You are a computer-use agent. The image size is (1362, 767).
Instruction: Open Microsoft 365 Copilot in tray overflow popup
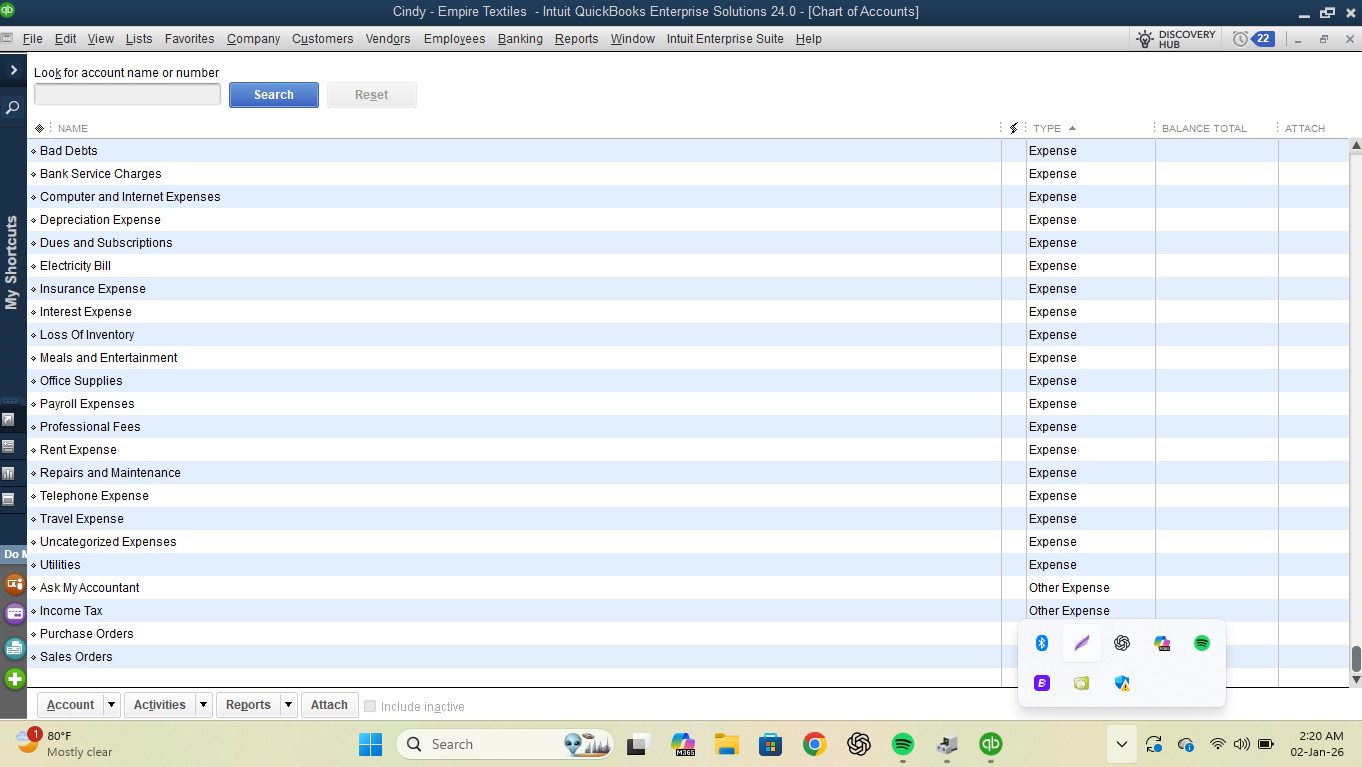pyautogui.click(x=1162, y=643)
